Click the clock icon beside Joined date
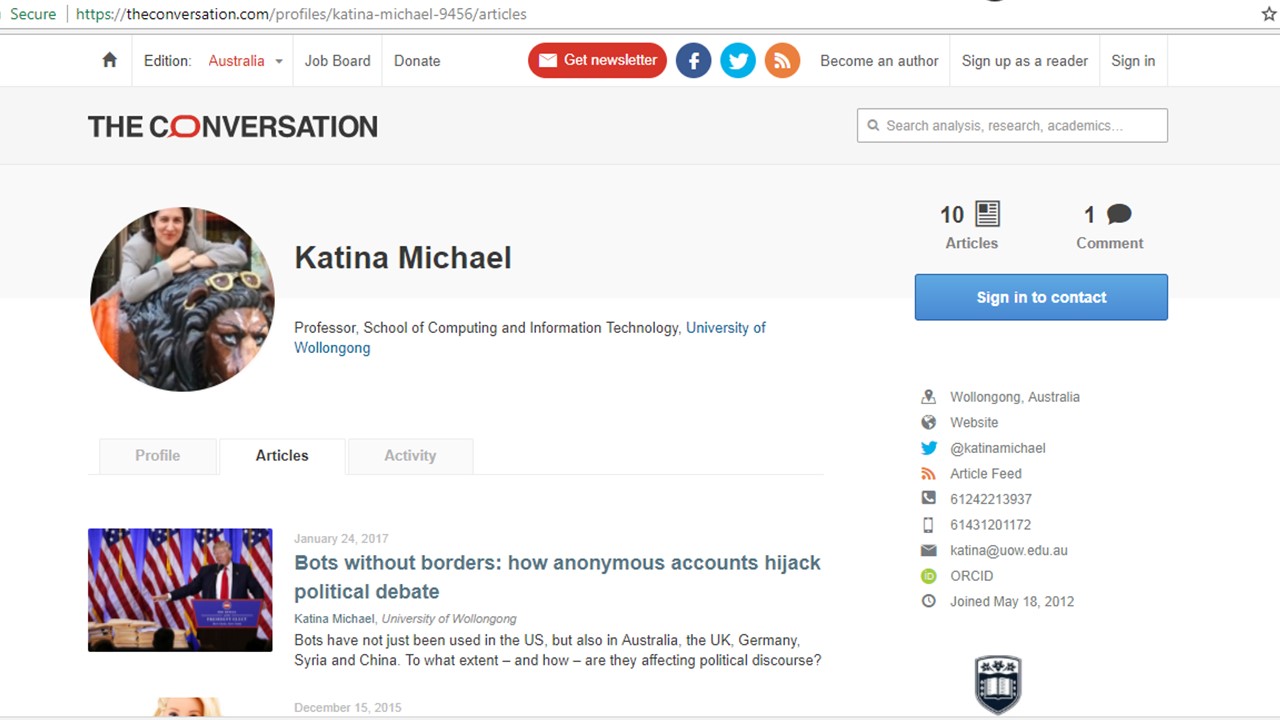 coord(929,601)
